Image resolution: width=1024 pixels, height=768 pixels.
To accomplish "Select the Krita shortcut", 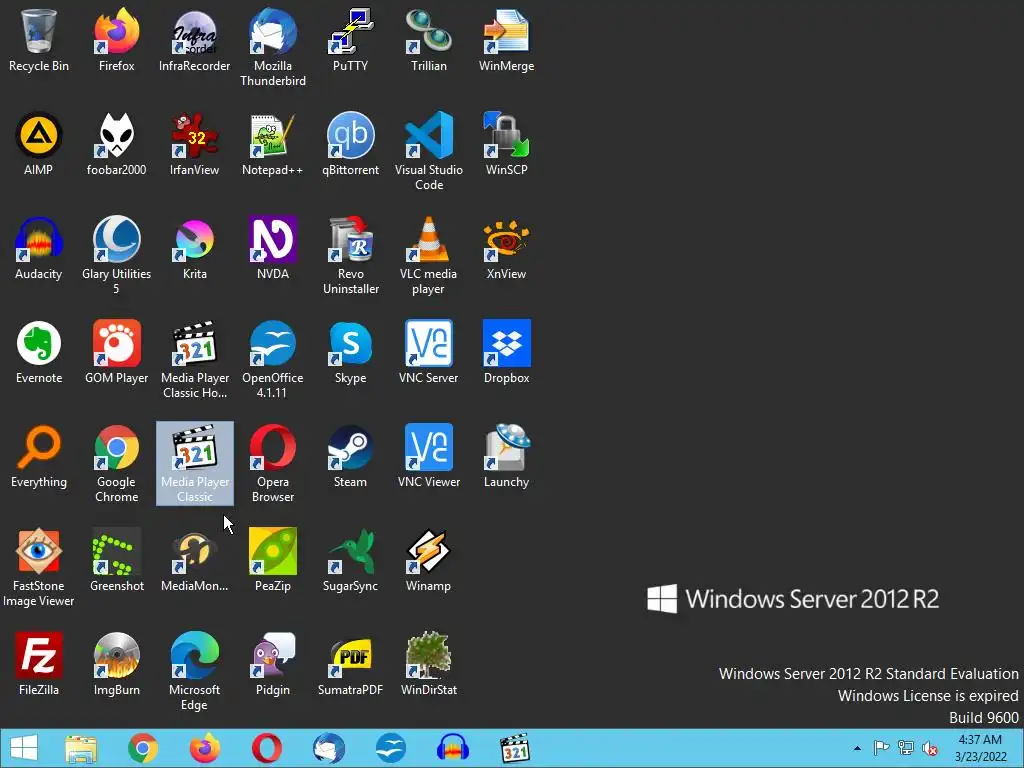I will pyautogui.click(x=195, y=248).
